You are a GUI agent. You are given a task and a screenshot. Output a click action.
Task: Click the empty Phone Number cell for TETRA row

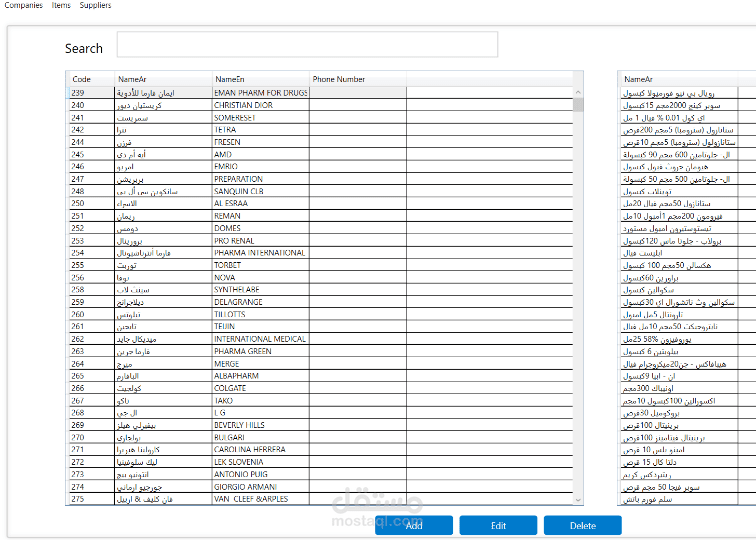358,130
